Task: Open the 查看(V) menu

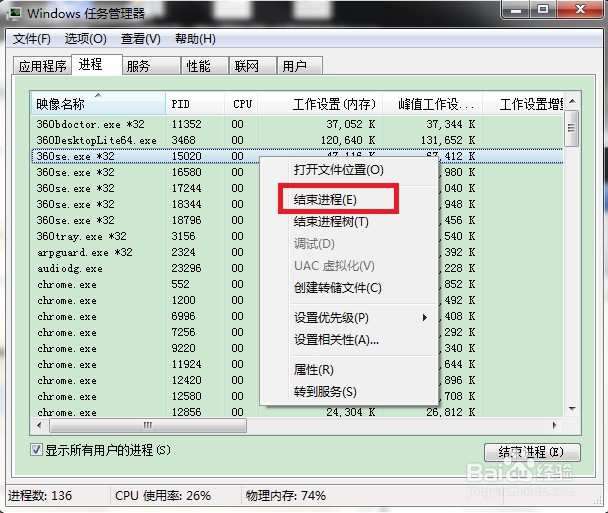Action: 140,39
